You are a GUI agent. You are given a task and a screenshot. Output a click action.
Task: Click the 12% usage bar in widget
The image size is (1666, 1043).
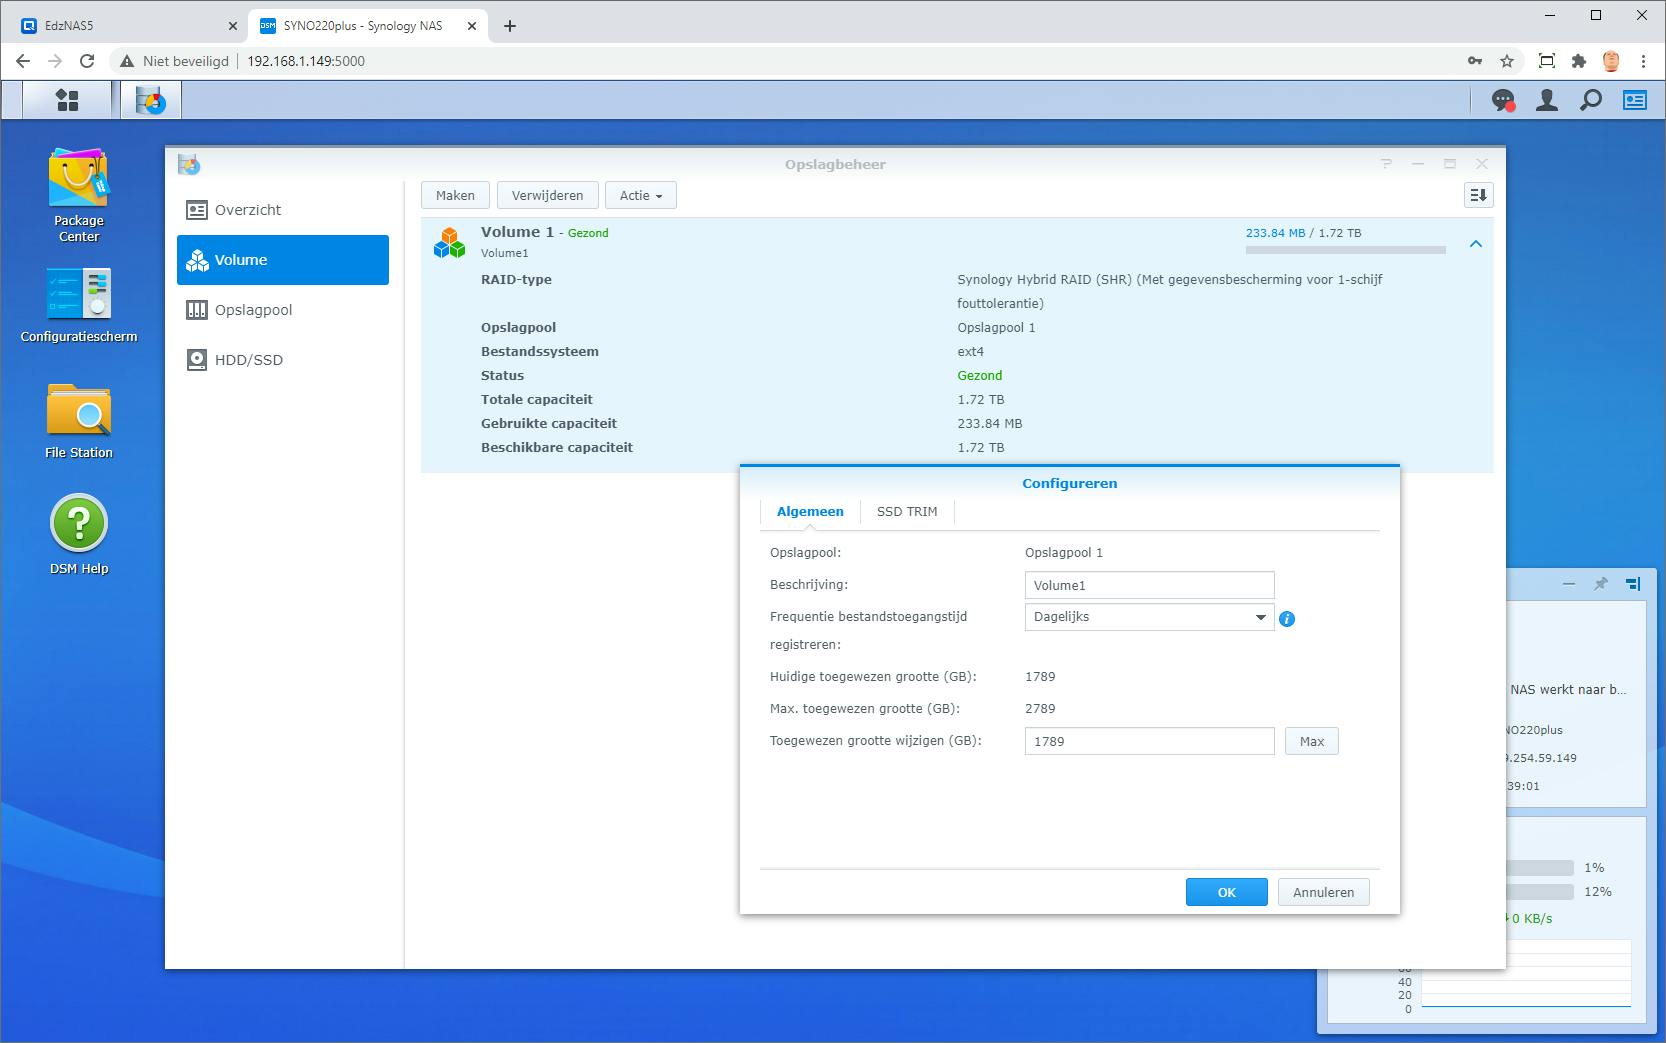(x=1538, y=892)
